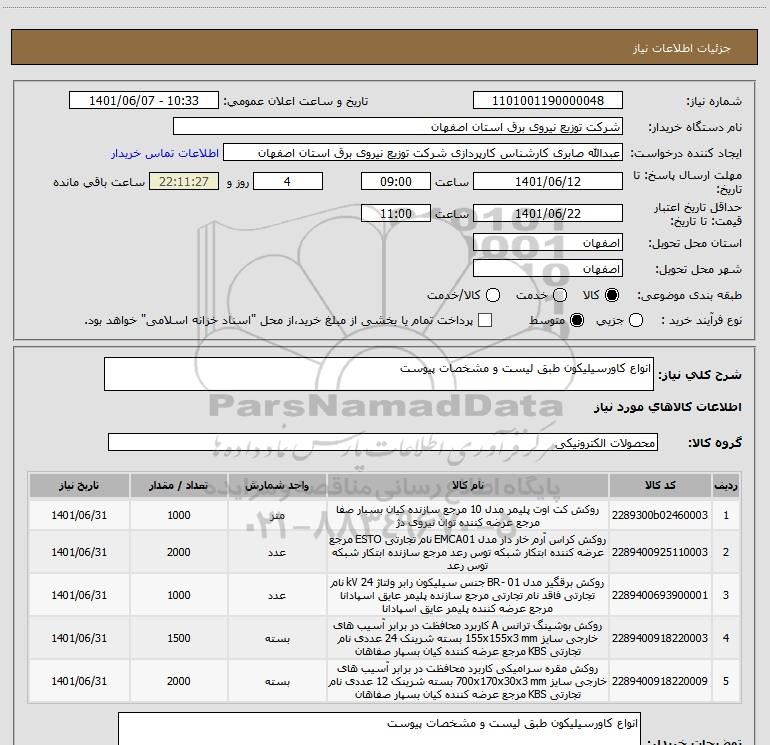Click the remaining time countdown 22:11:27

coord(184,181)
